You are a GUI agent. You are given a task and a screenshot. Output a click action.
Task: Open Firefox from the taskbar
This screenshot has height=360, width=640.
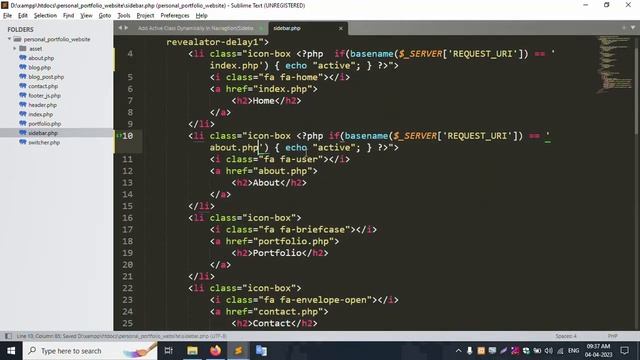[x=216, y=351]
